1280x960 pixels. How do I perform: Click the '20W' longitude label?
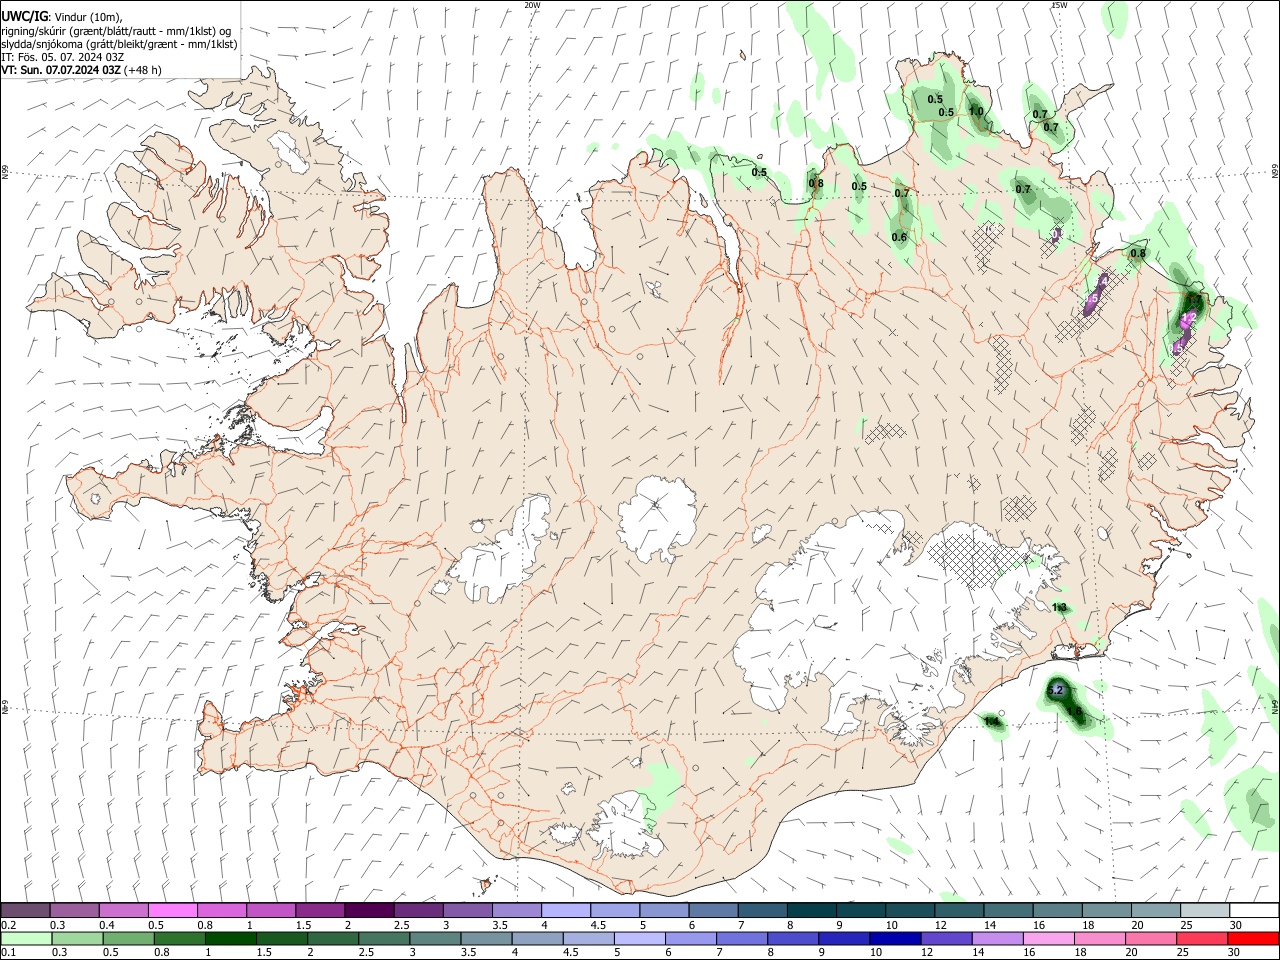532,5
